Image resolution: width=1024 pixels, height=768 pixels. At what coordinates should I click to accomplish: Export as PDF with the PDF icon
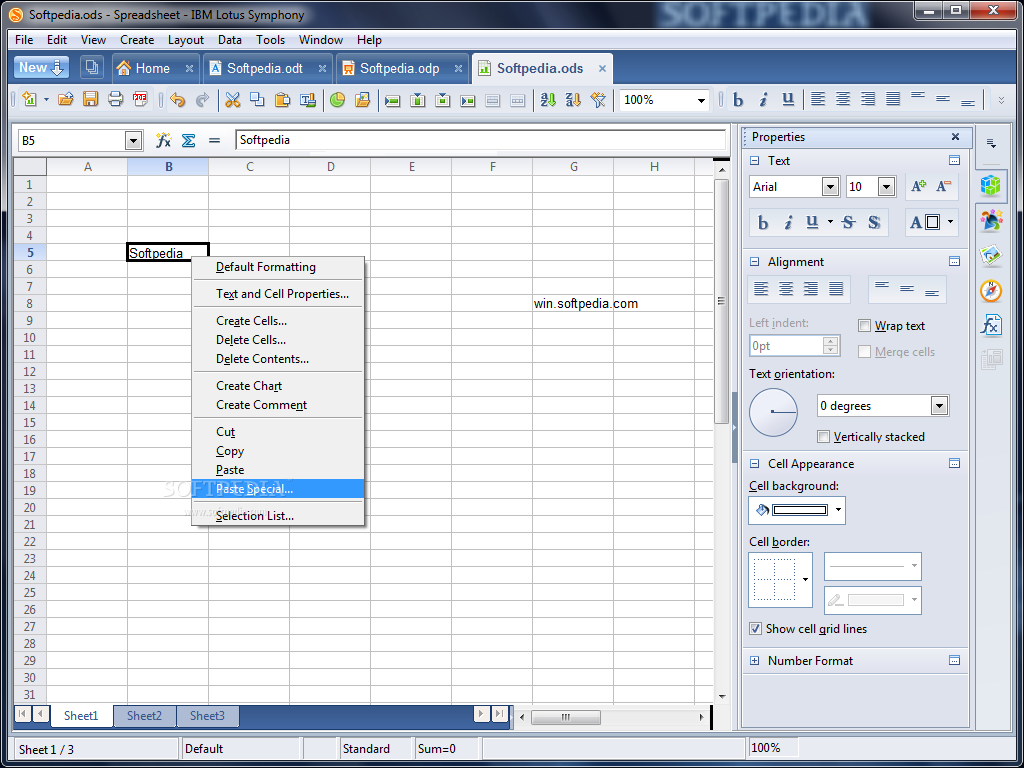[140, 99]
